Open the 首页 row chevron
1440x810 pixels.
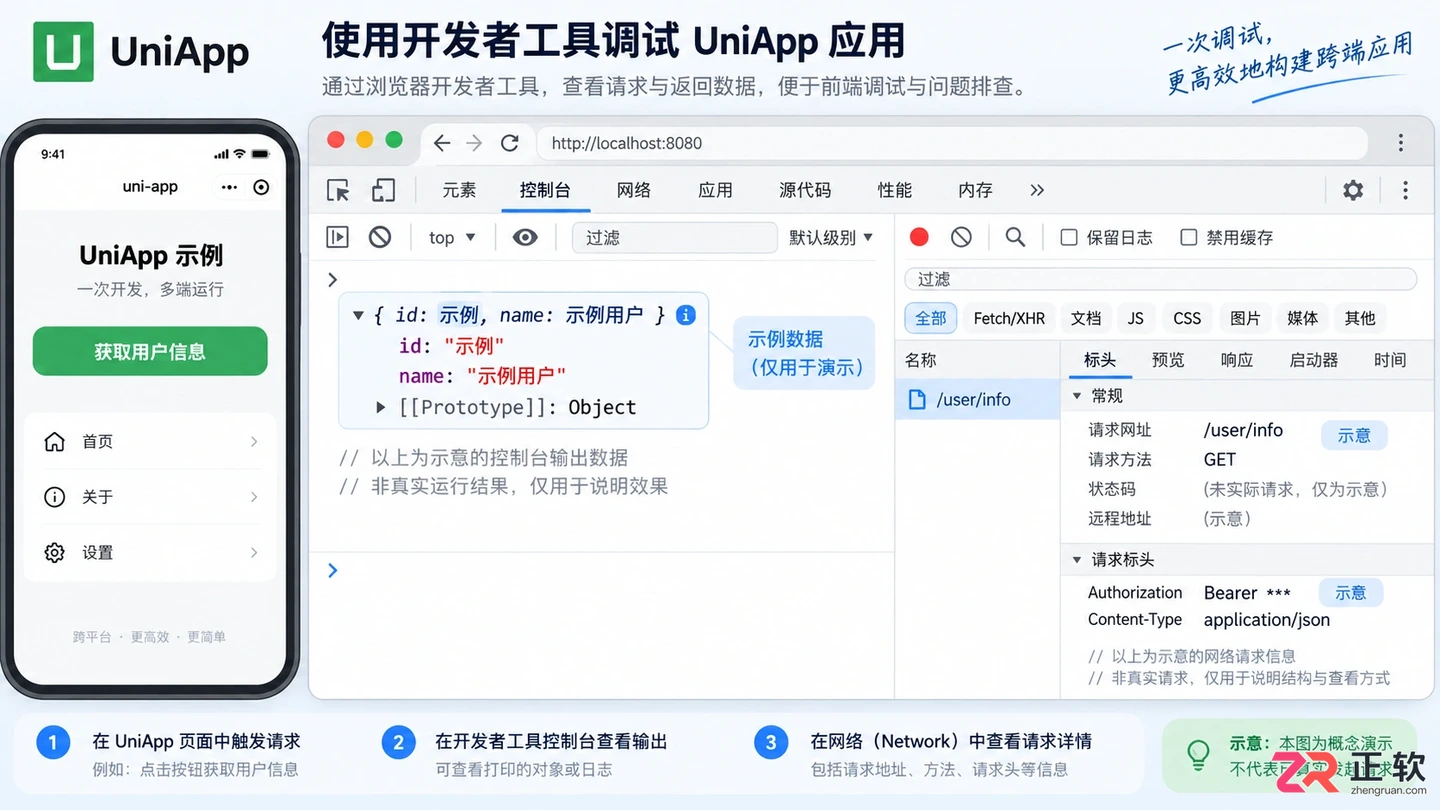pyautogui.click(x=254, y=441)
